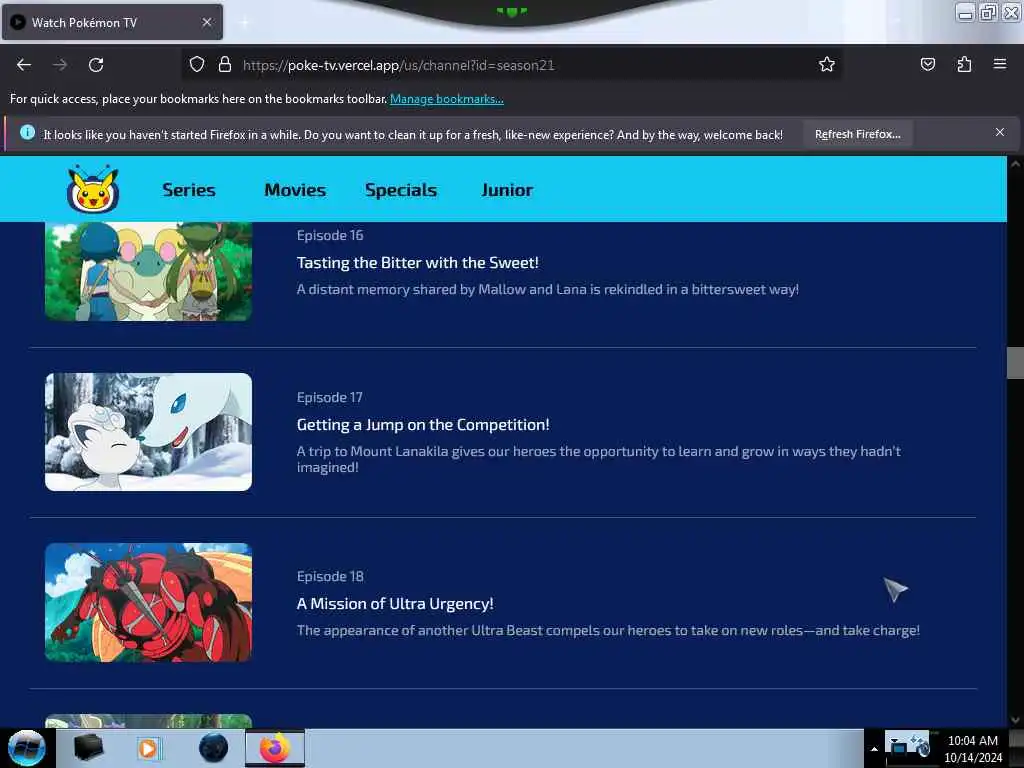Dismiss the Refresh Firefox notification bar
The height and width of the screenshot is (768, 1024).
click(1000, 133)
